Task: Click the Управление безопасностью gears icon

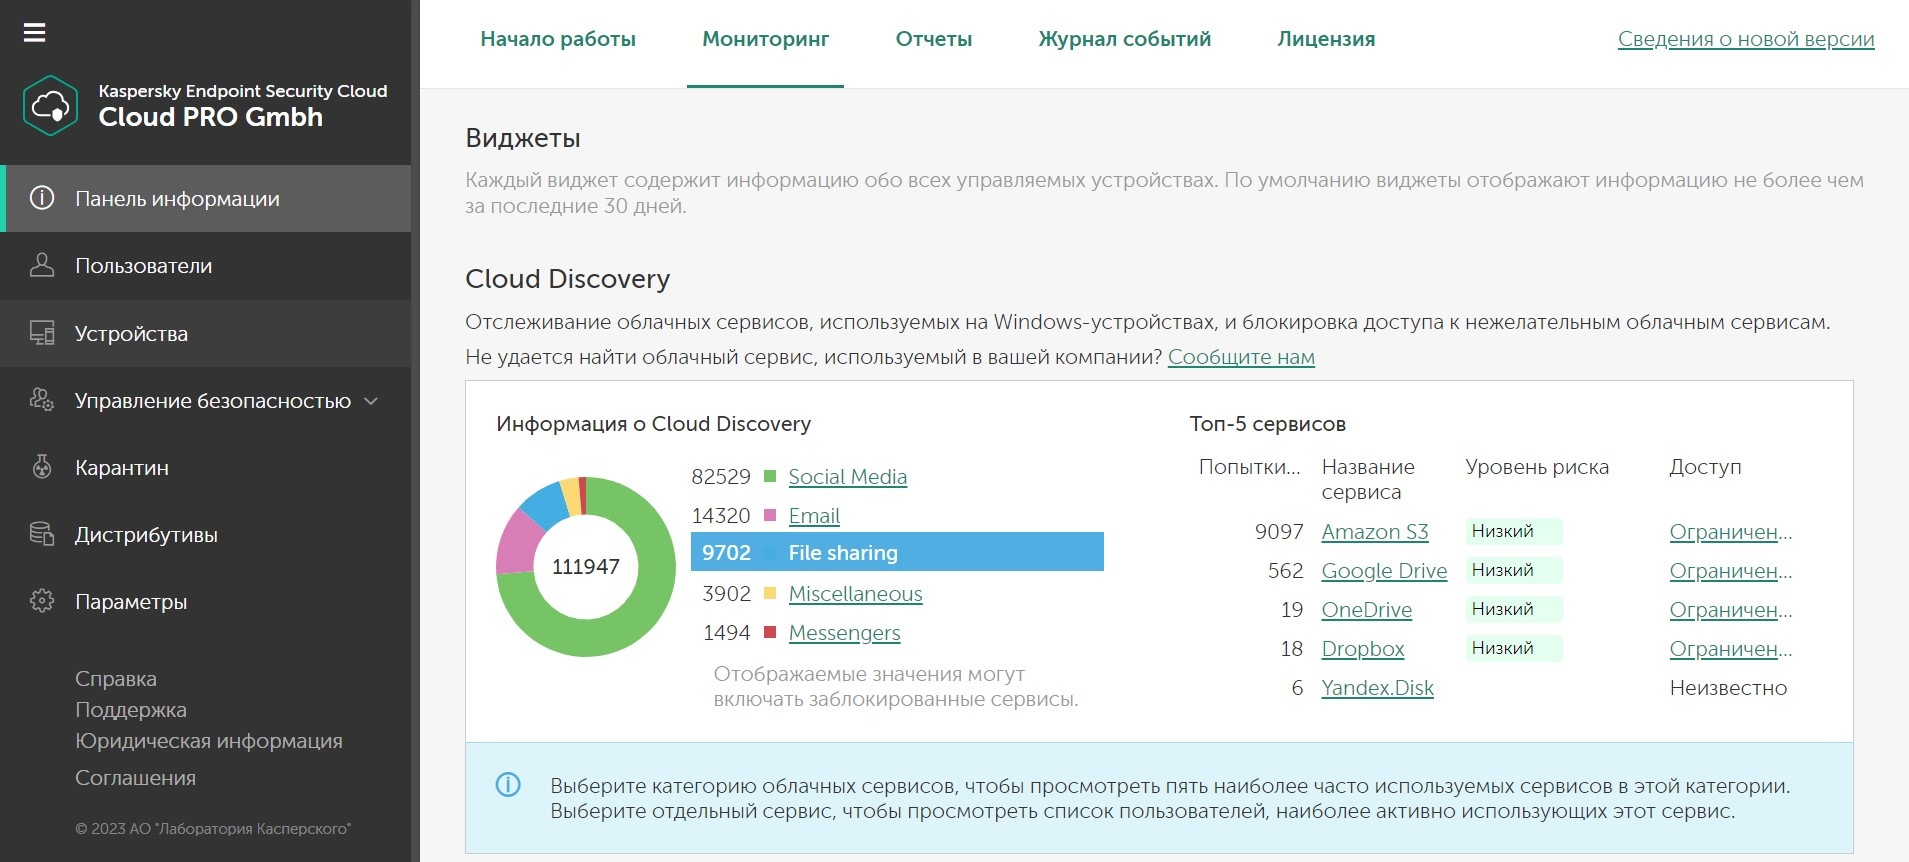Action: pos(42,400)
